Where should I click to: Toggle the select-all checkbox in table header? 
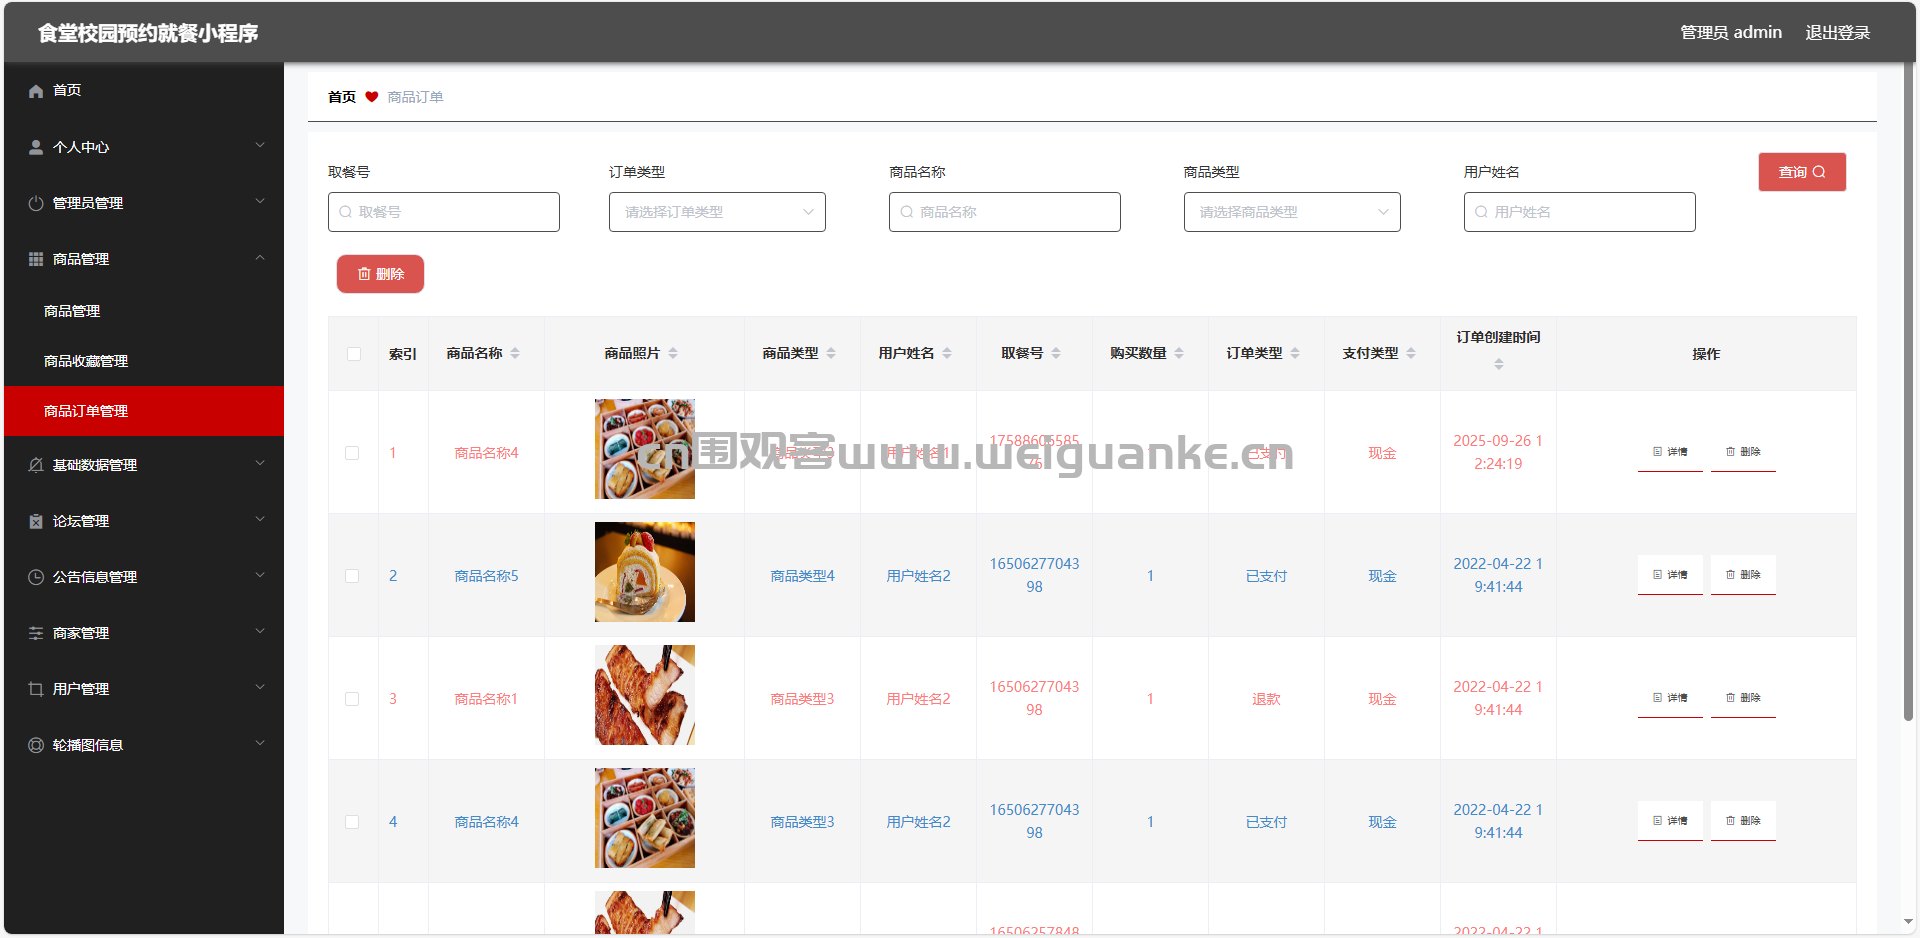coord(354,354)
